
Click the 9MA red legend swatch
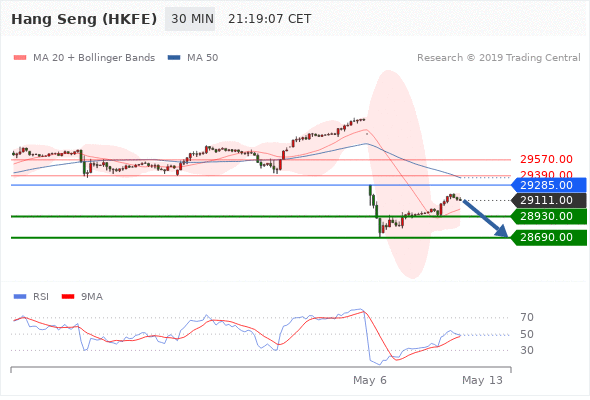click(x=68, y=297)
